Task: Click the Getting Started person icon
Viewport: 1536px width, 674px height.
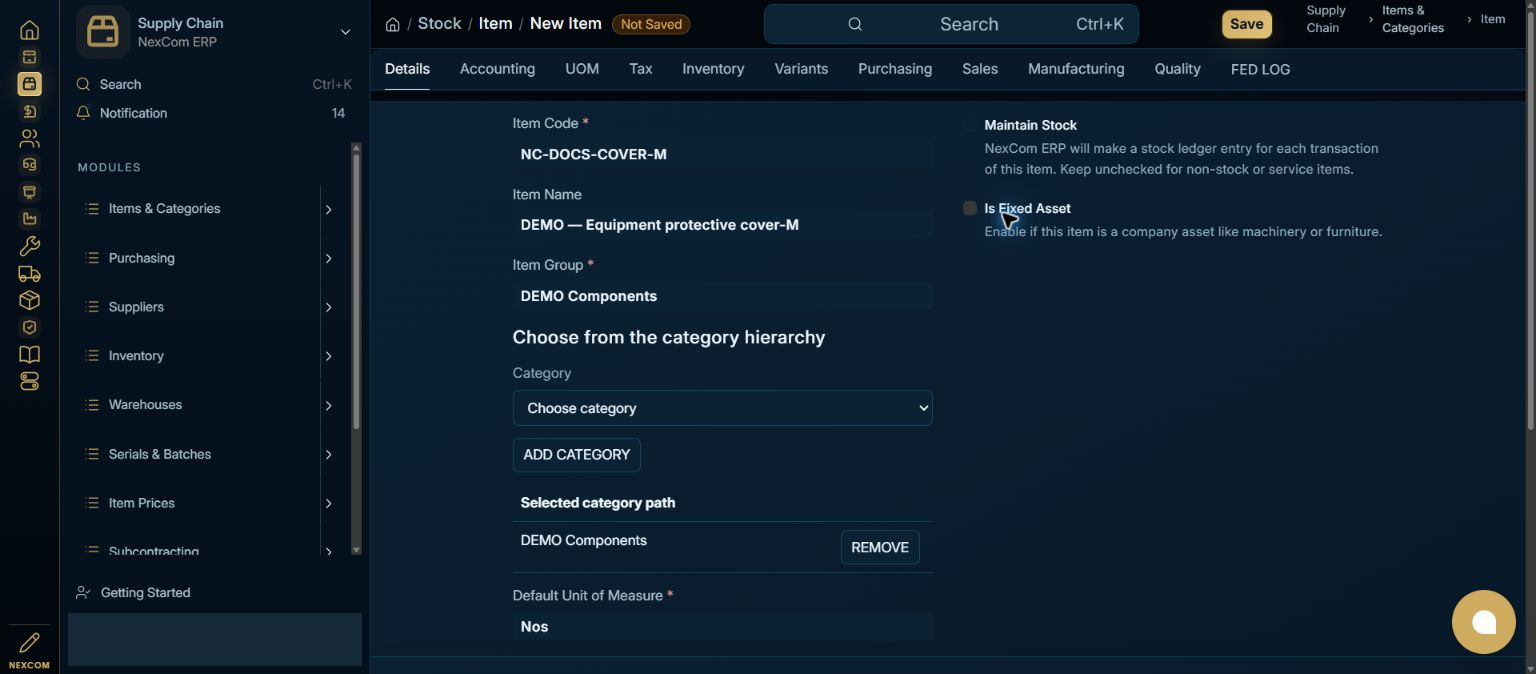Action: pos(84,592)
